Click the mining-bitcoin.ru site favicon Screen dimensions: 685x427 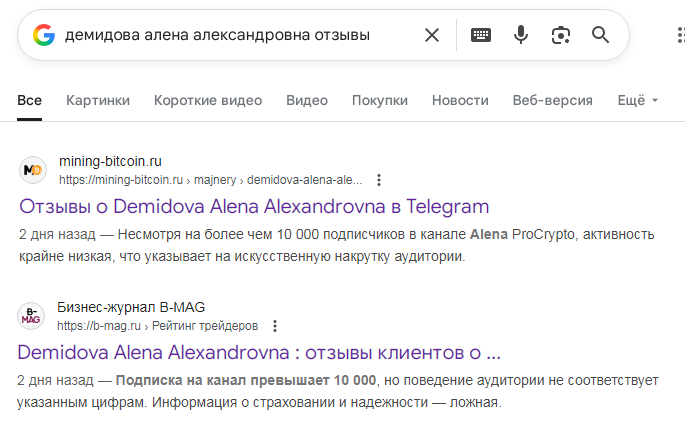[33, 170]
